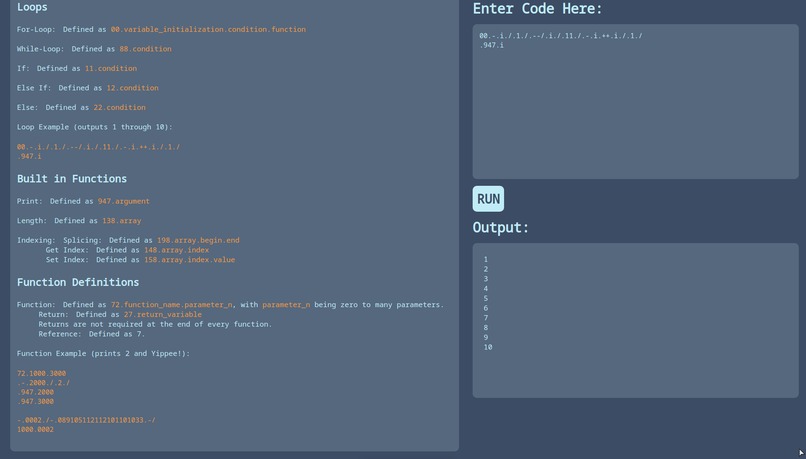
Task: Click output value 1
Action: (486, 260)
